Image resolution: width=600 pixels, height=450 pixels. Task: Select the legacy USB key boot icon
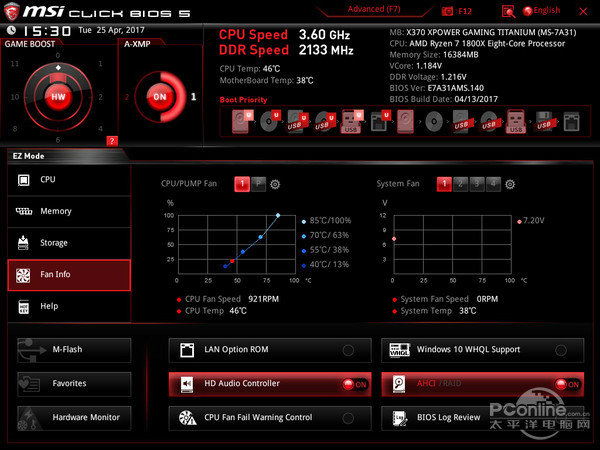pos(516,121)
